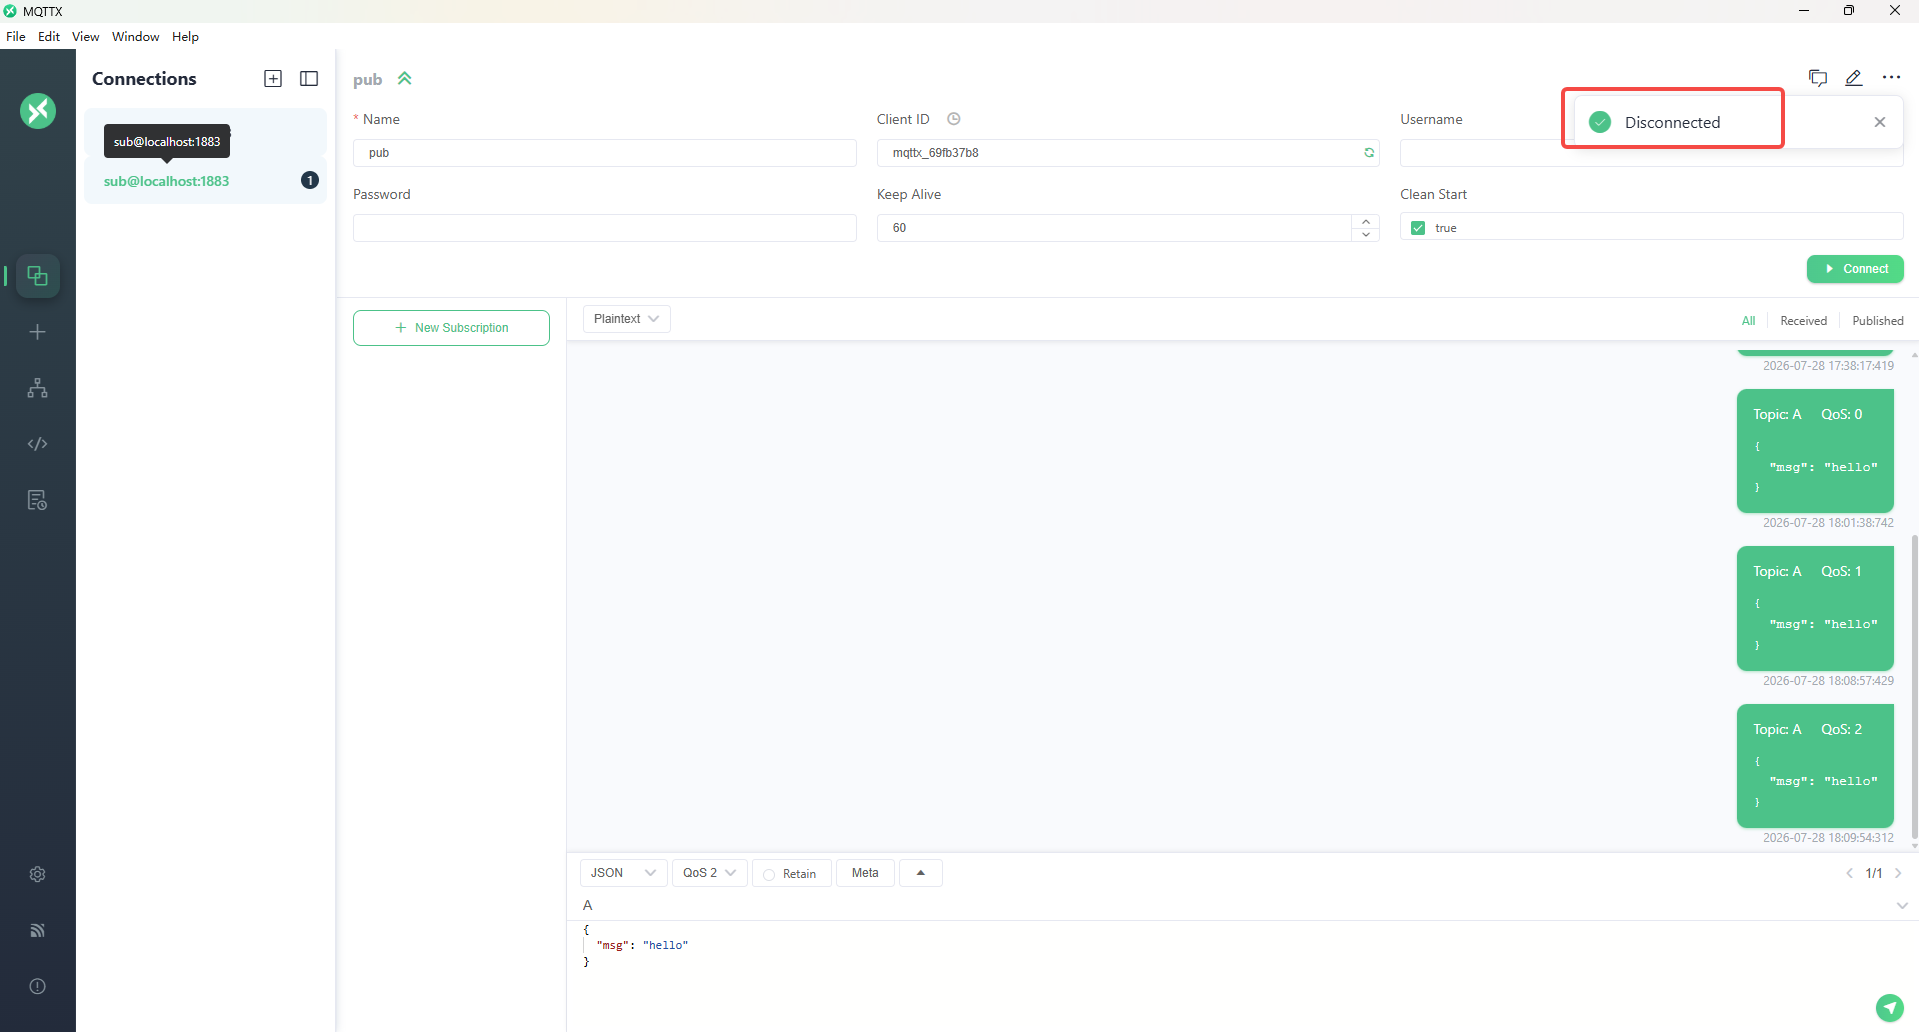Dismiss the Disconnected notification

coord(1880,122)
